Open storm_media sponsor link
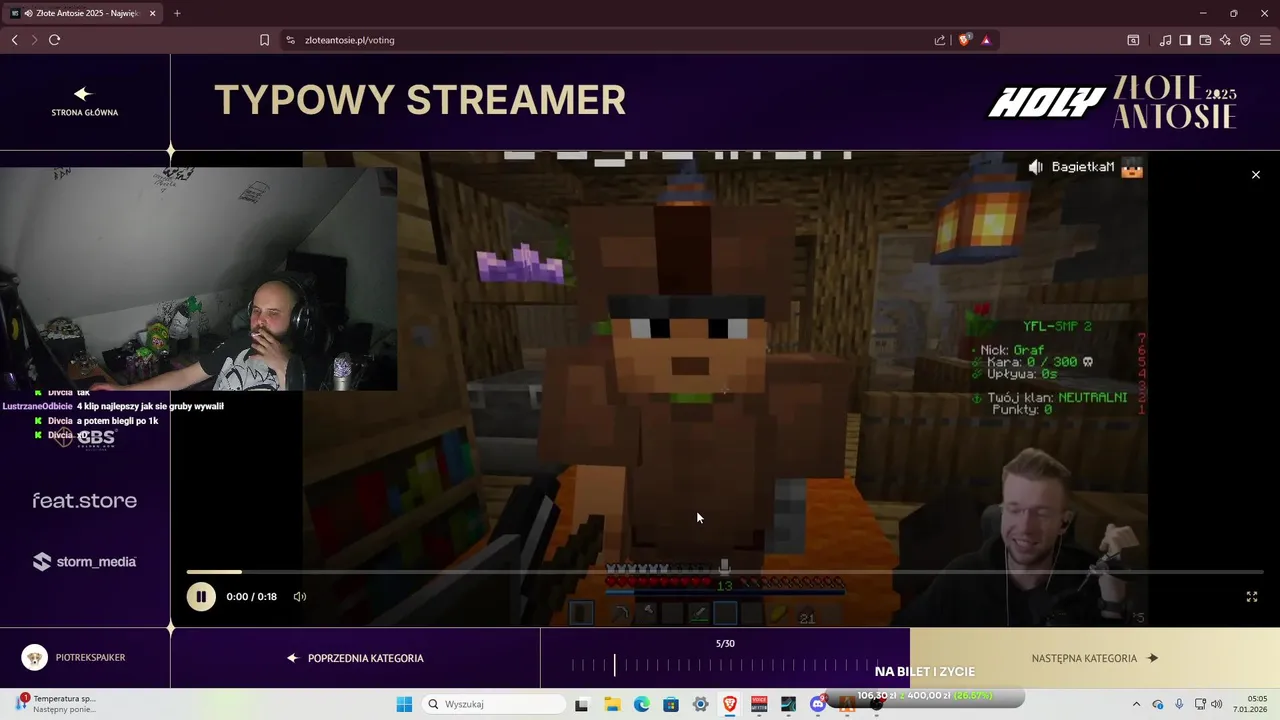 click(x=84, y=562)
